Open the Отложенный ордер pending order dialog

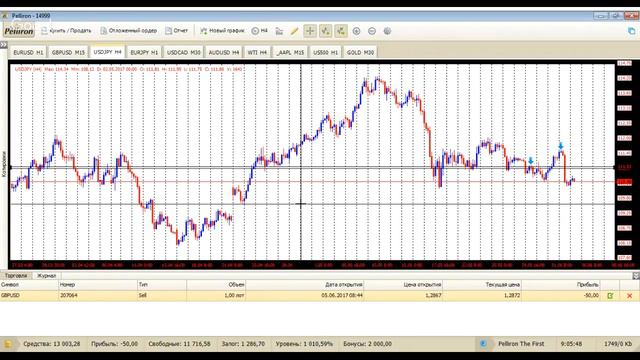click(129, 31)
